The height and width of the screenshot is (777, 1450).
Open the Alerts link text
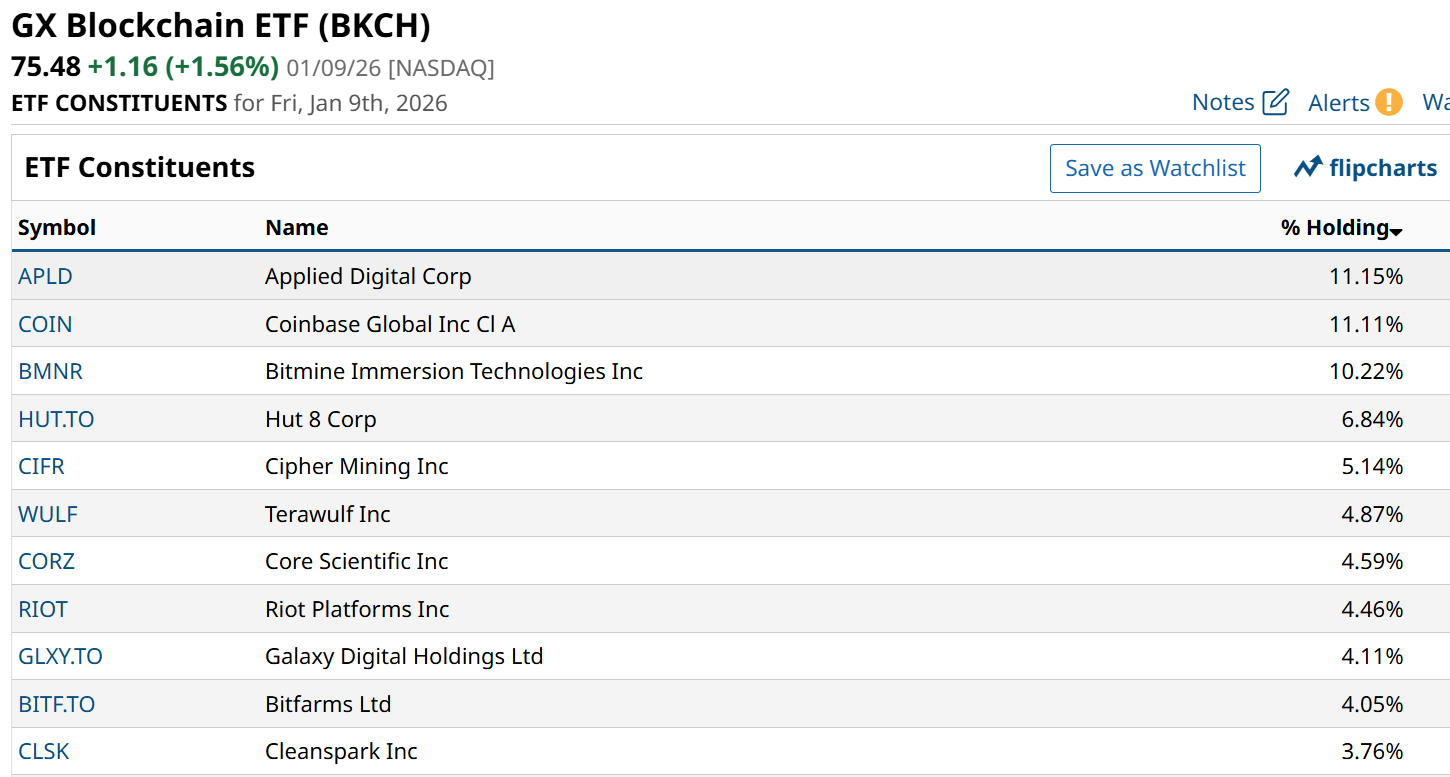pyautogui.click(x=1338, y=103)
